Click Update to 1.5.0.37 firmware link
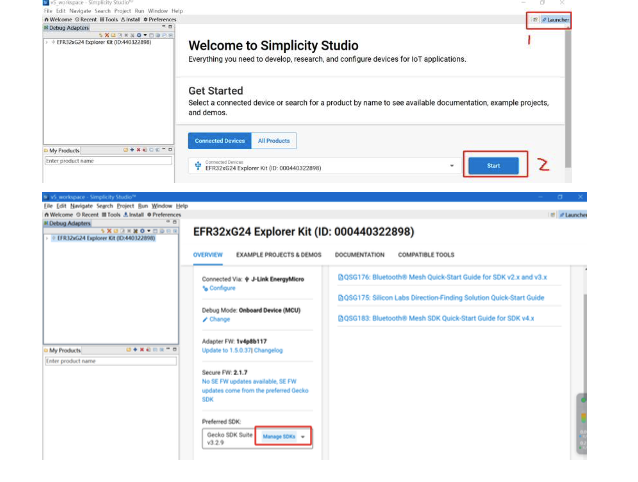Viewport: 638px width, 482px height. [x=227, y=350]
